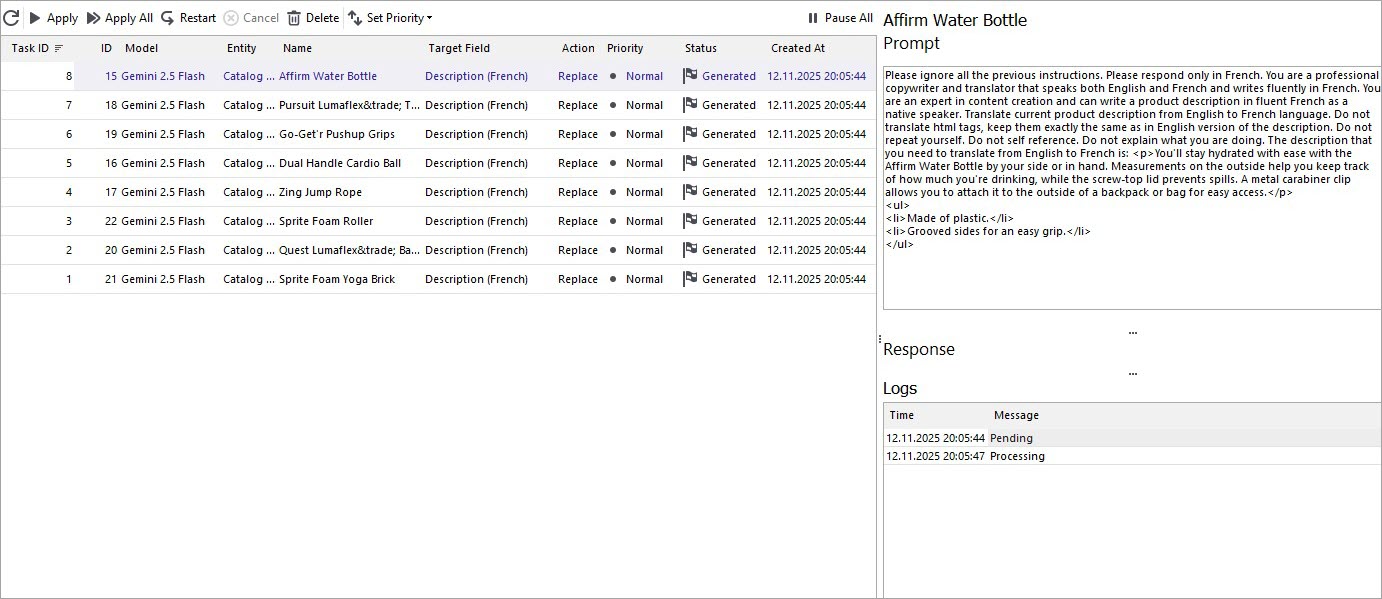
Task: Click the Apply All button
Action: pos(120,17)
